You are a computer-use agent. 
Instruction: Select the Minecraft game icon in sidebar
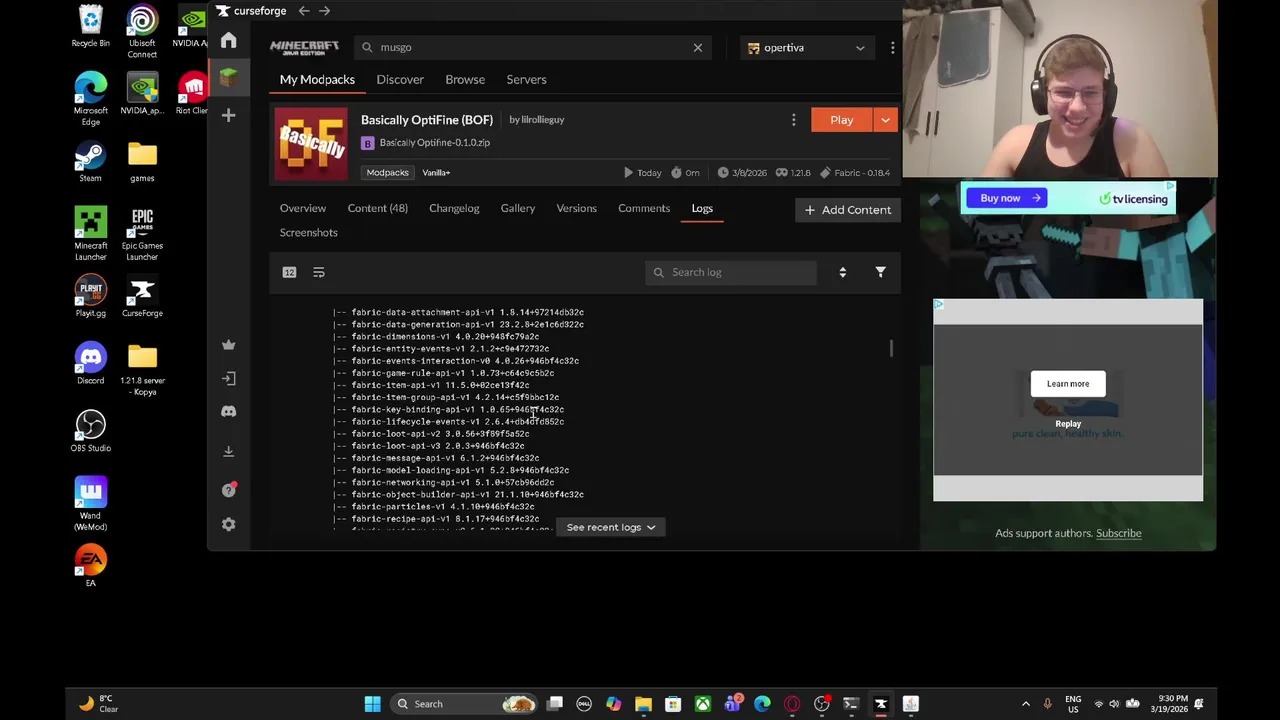(x=229, y=78)
